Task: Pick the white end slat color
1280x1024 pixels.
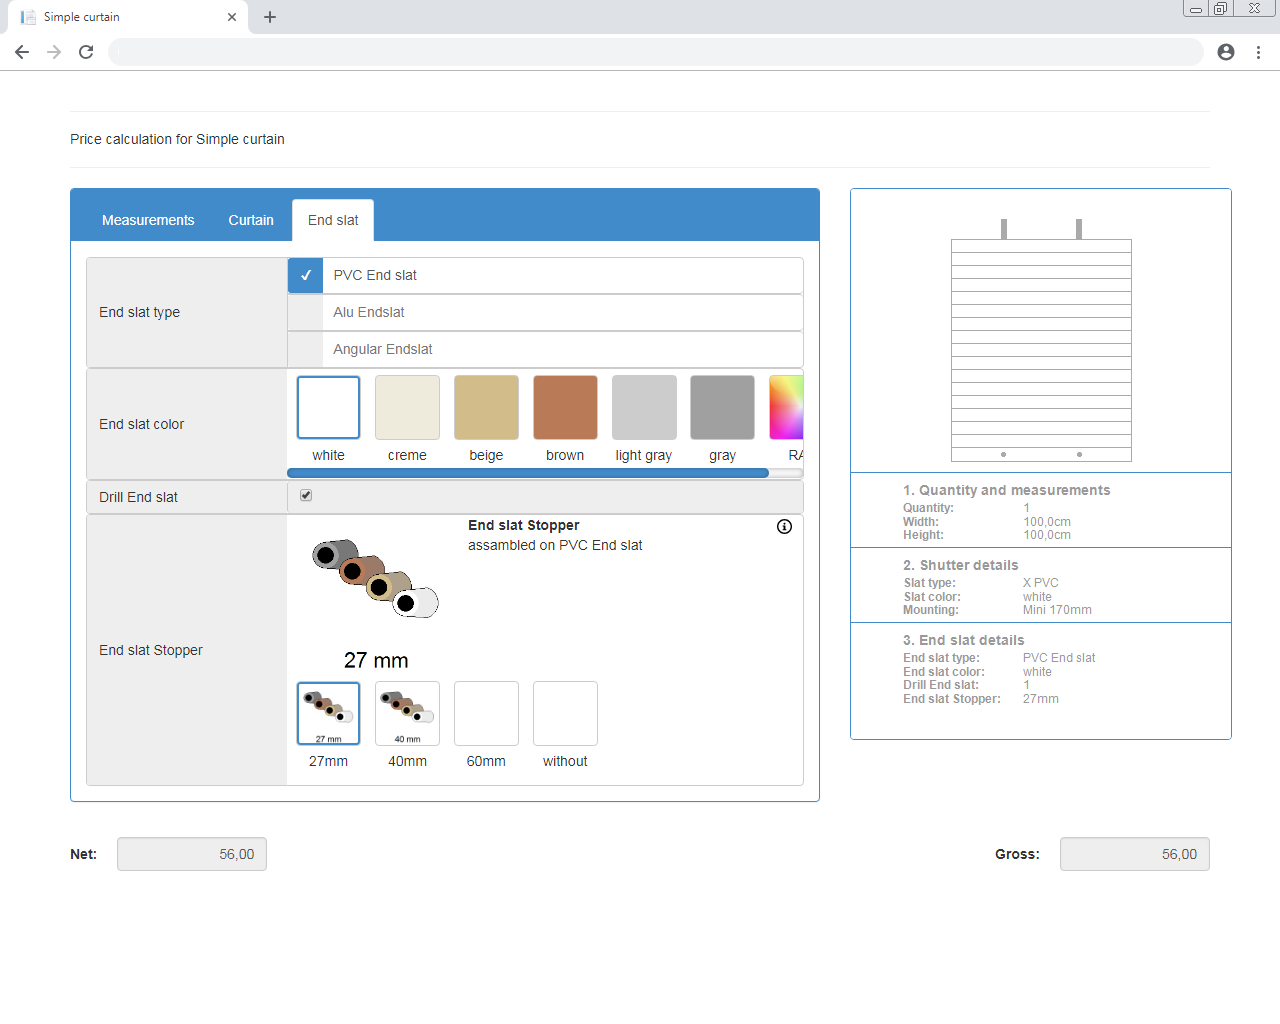Action: pos(328,407)
